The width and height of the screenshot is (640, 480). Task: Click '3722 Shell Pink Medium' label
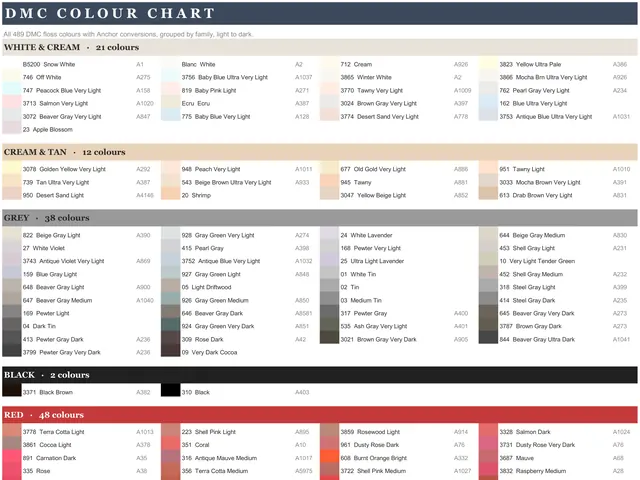373,471
